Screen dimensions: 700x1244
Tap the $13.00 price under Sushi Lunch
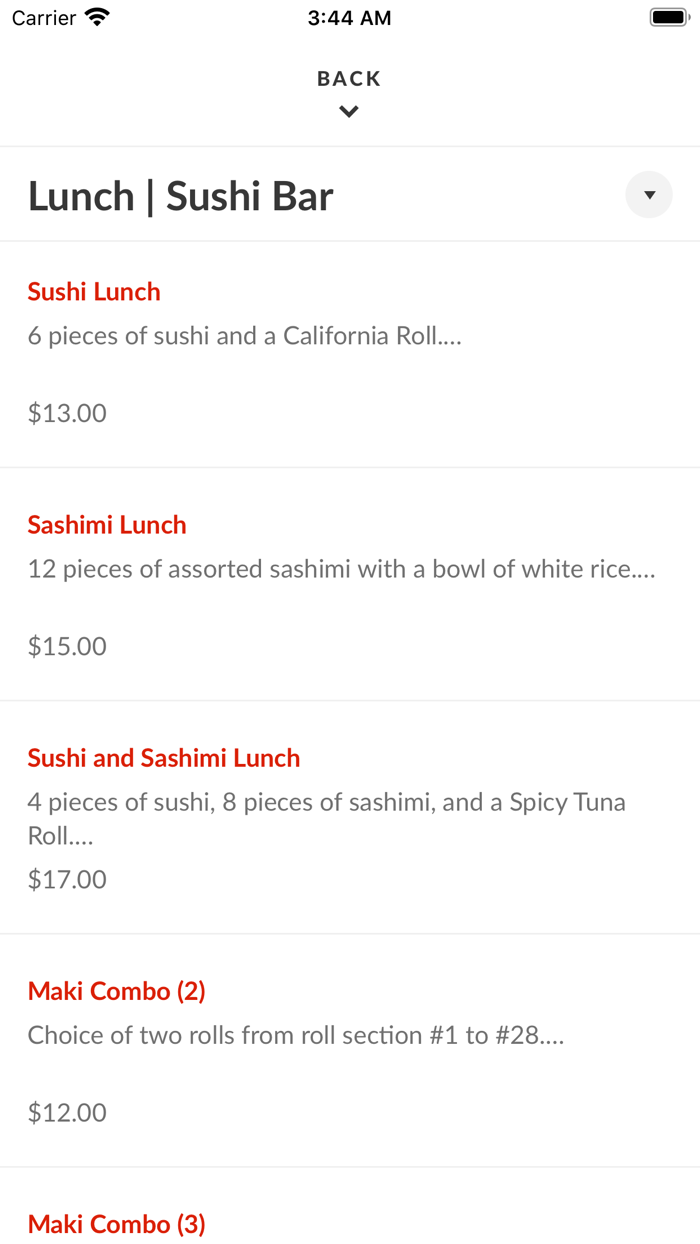point(66,412)
